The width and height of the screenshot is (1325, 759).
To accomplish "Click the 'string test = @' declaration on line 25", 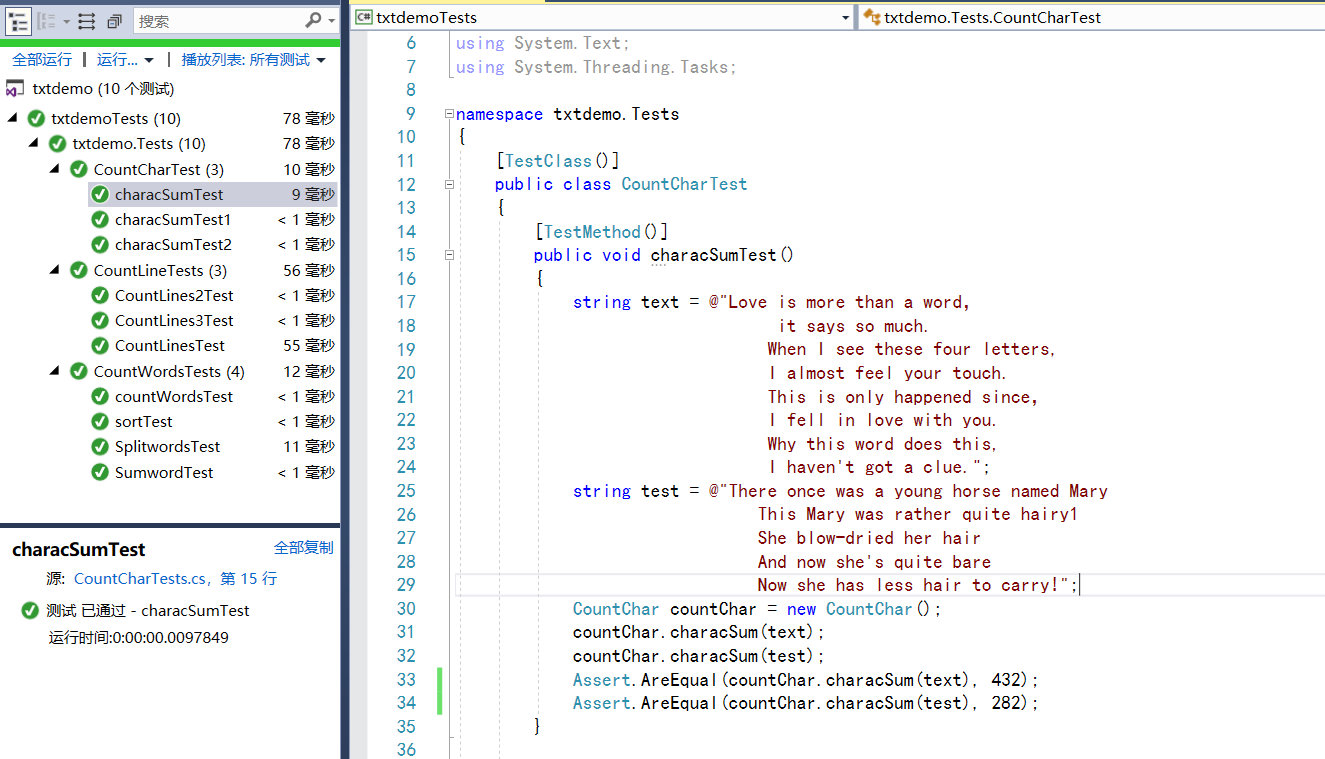I will [840, 491].
